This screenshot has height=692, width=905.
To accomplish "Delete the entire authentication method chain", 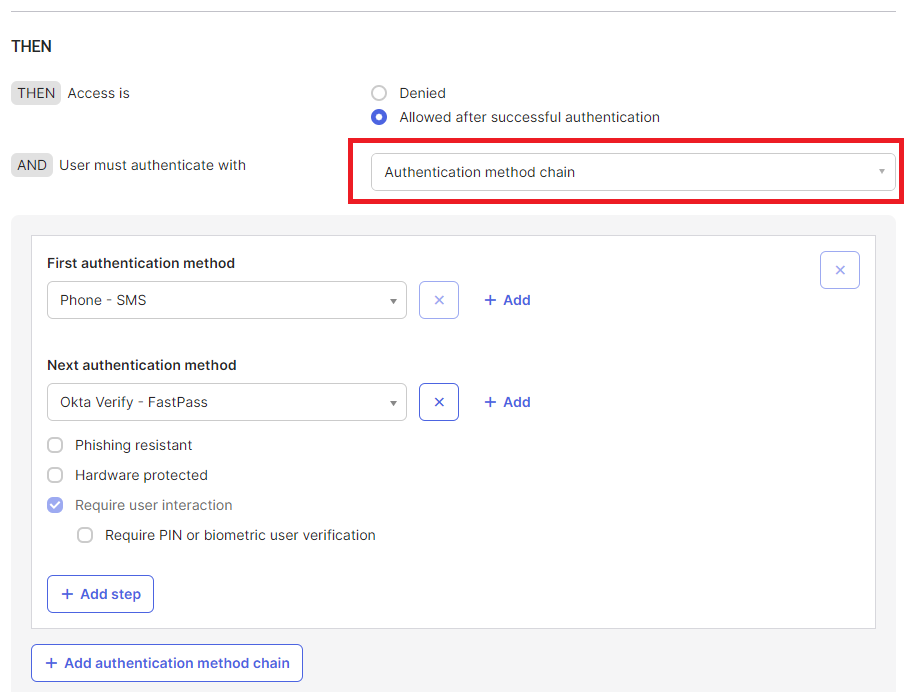I will pos(839,270).
